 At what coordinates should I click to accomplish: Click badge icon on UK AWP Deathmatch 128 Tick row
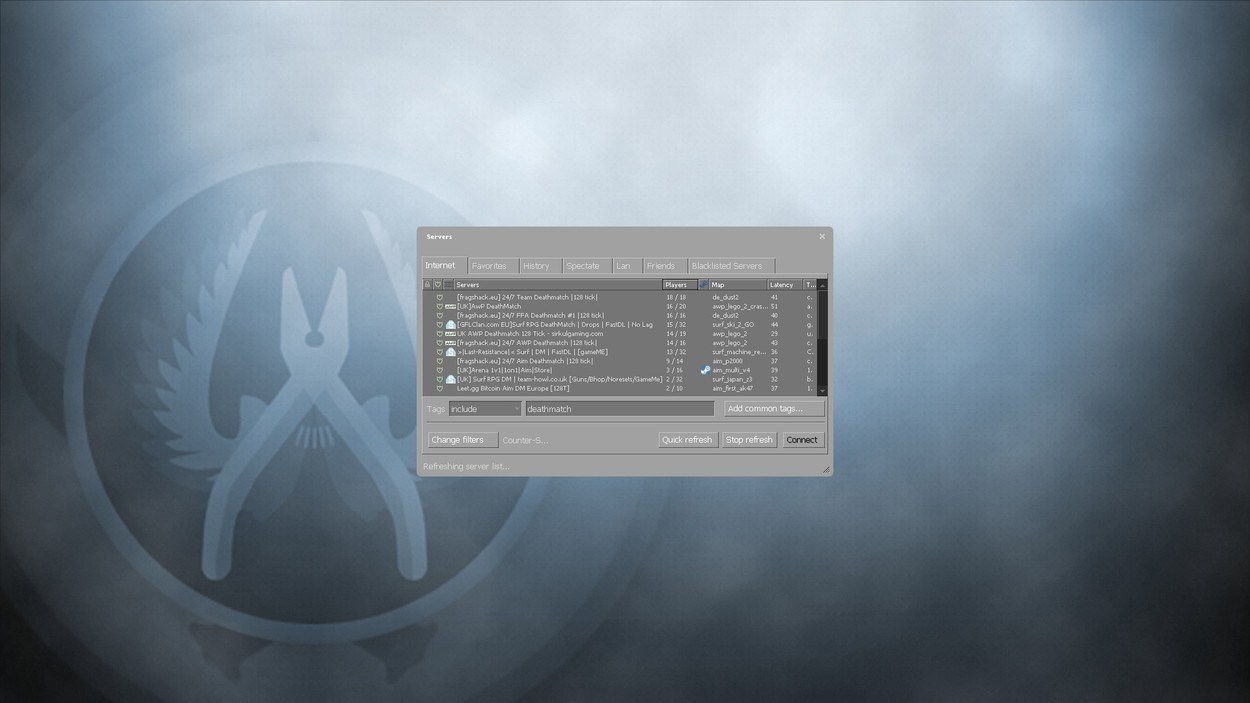coord(450,334)
